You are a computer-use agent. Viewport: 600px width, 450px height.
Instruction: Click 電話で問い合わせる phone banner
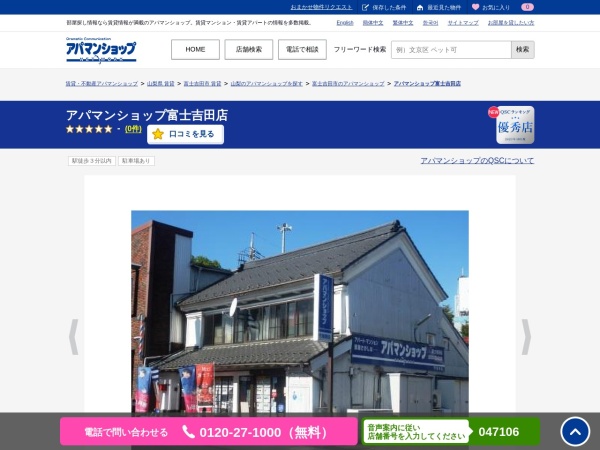click(209, 432)
